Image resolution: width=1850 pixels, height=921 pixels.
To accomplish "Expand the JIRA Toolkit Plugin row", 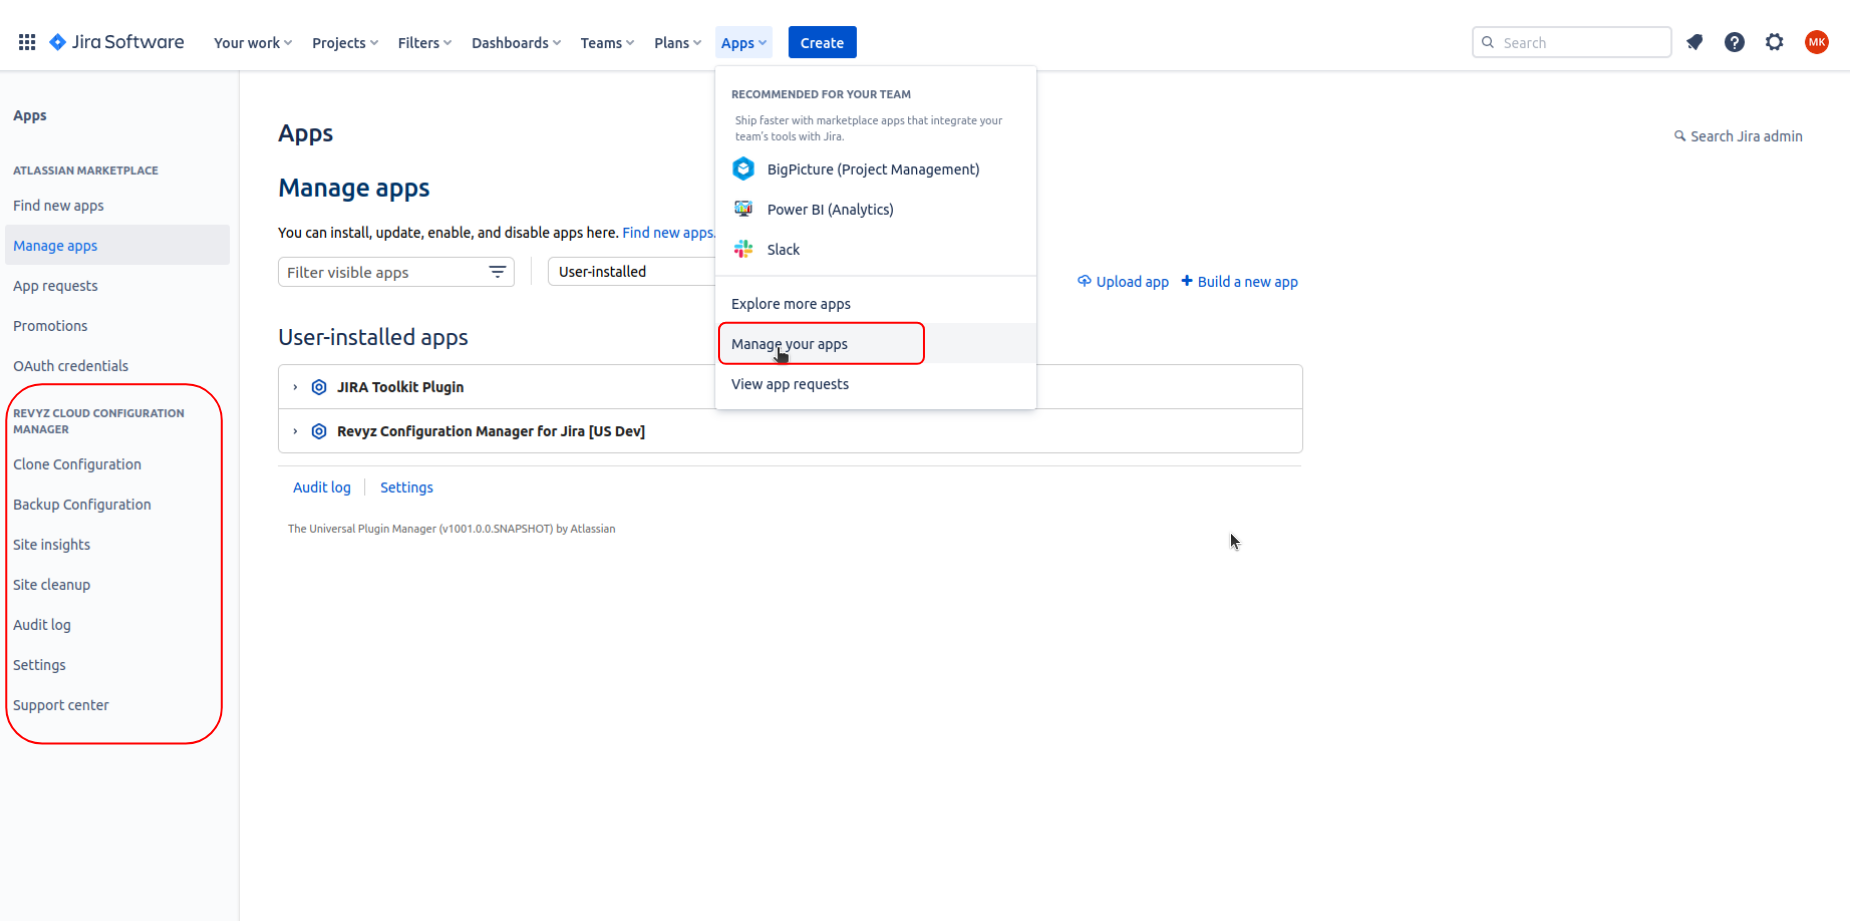I will (294, 387).
